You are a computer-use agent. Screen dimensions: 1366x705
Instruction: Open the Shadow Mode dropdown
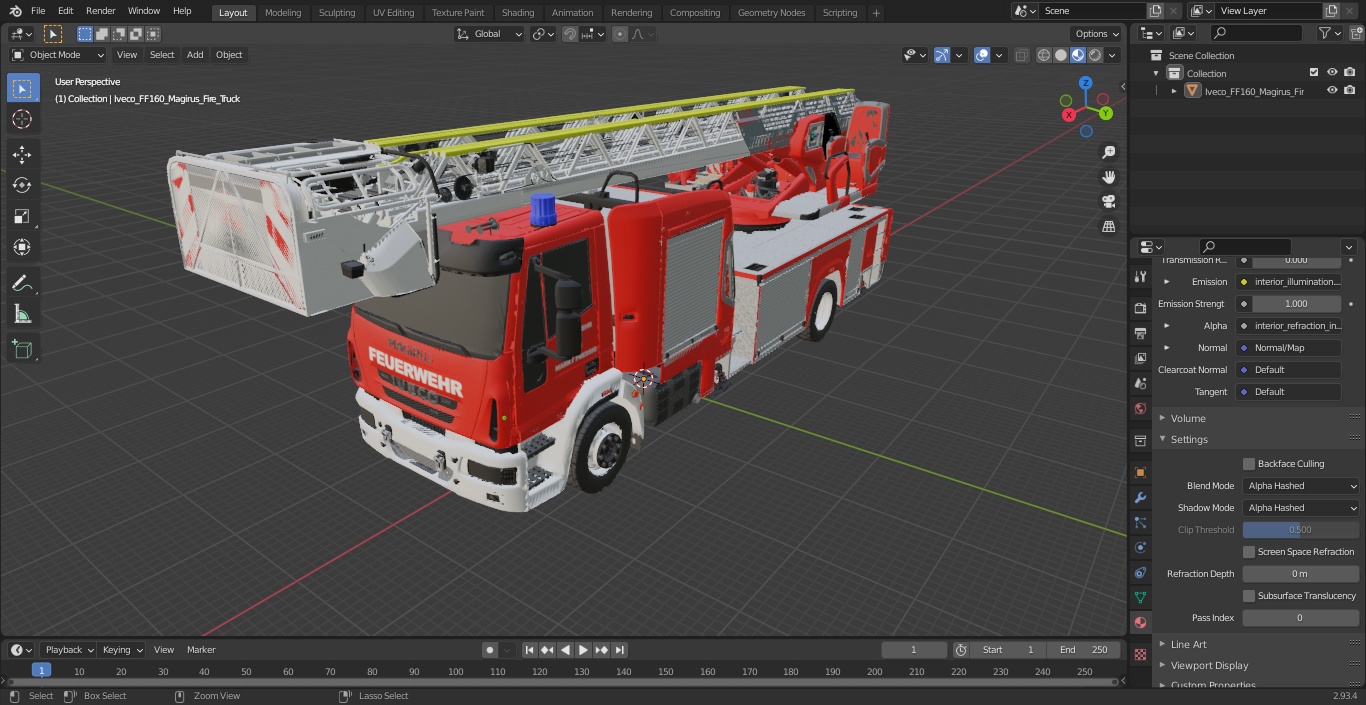click(x=1301, y=508)
